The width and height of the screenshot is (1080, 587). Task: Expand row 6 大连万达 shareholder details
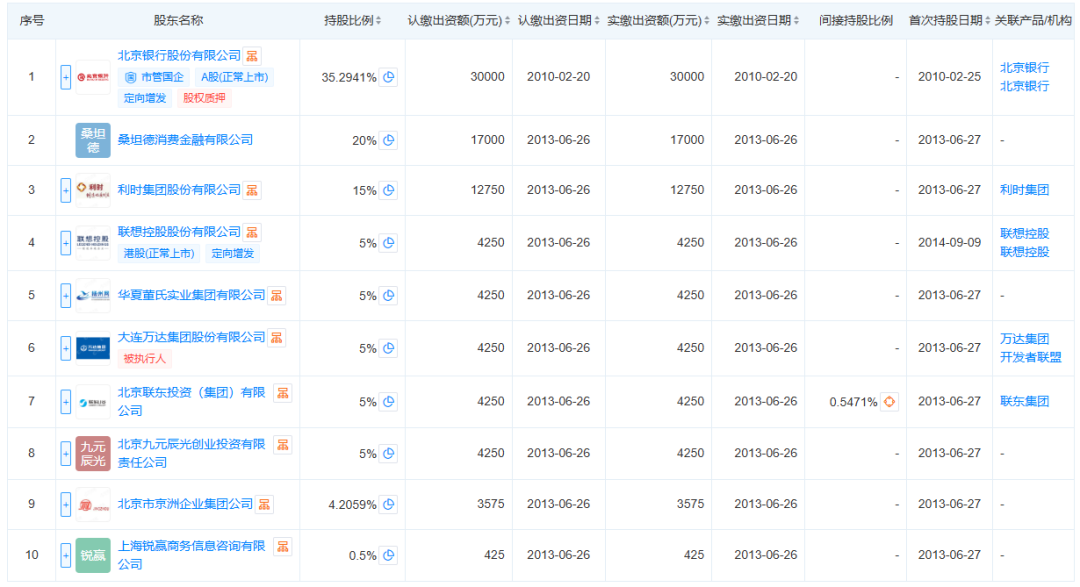tap(65, 349)
